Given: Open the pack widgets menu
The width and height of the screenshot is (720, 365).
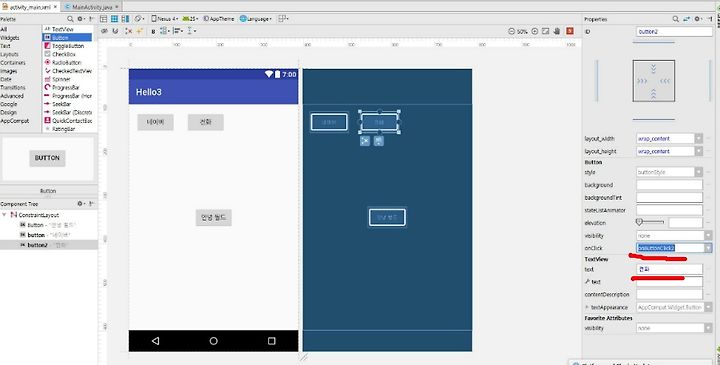Looking at the screenshot, I should [165, 31].
